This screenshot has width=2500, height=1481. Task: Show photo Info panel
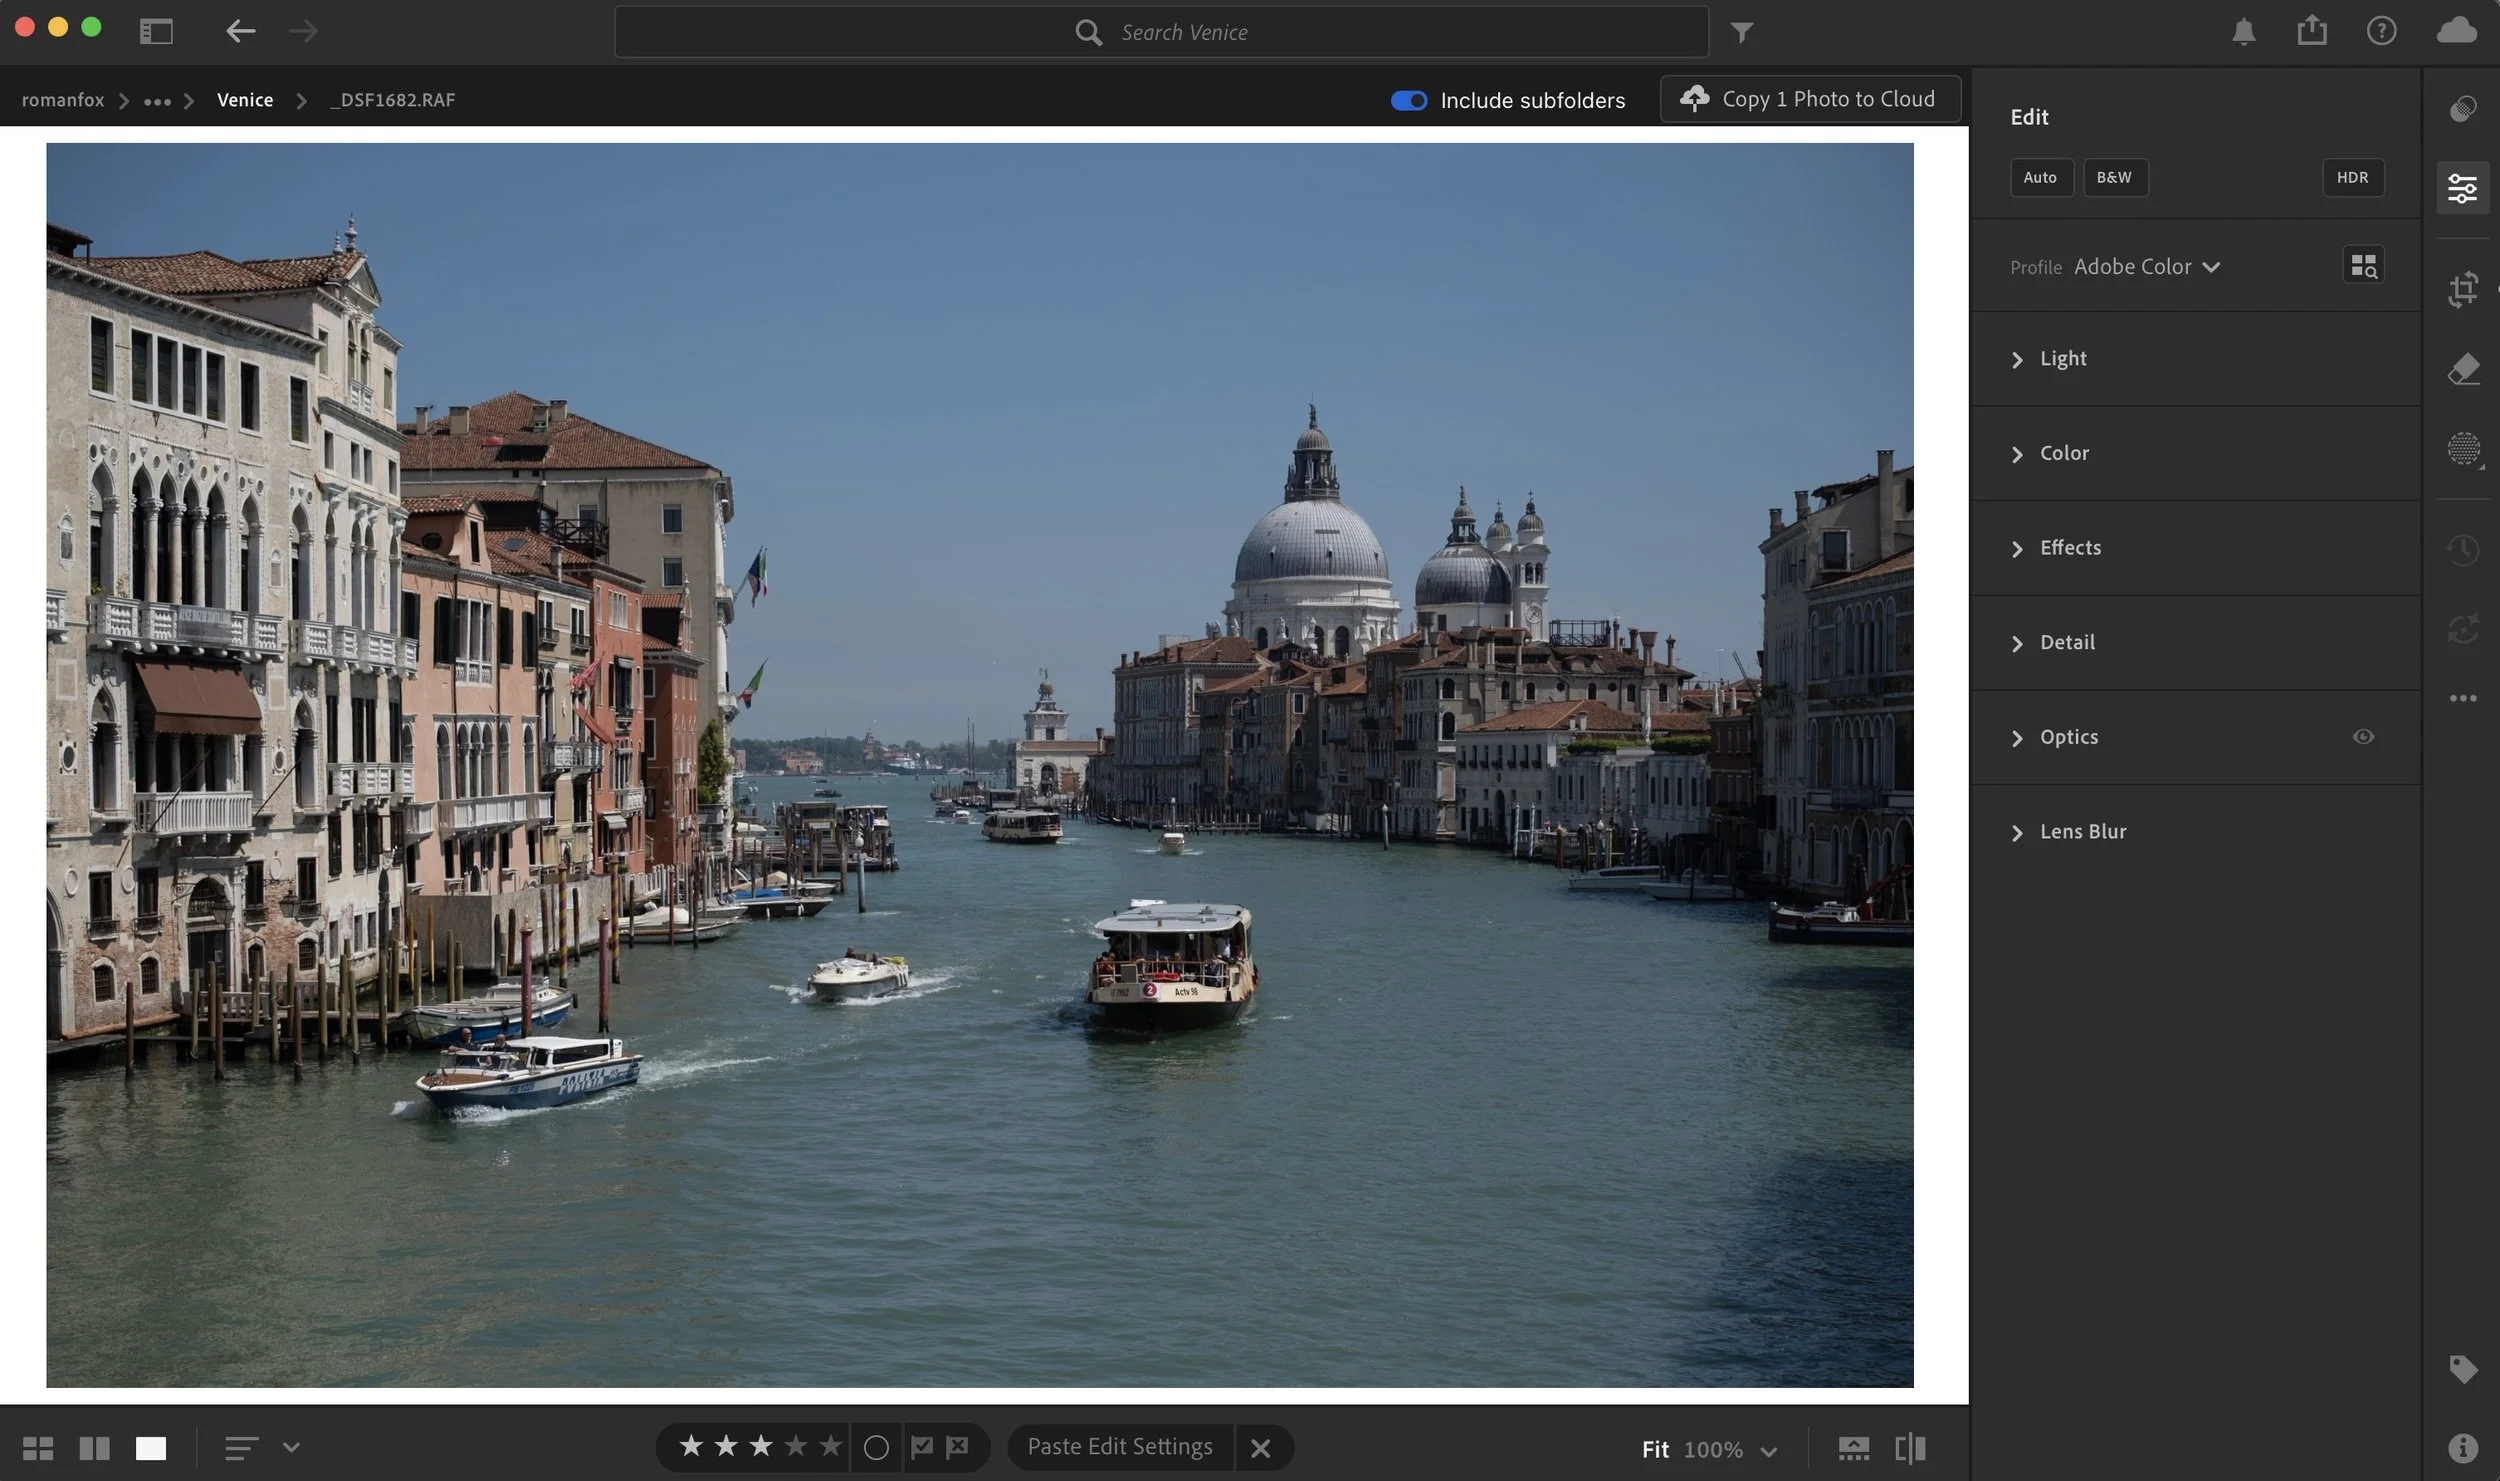click(x=2462, y=1447)
